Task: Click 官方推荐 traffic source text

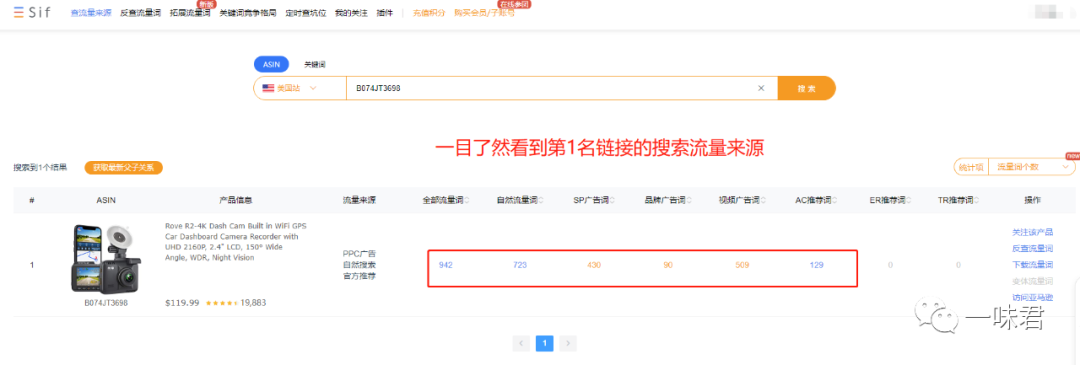Action: [360, 276]
